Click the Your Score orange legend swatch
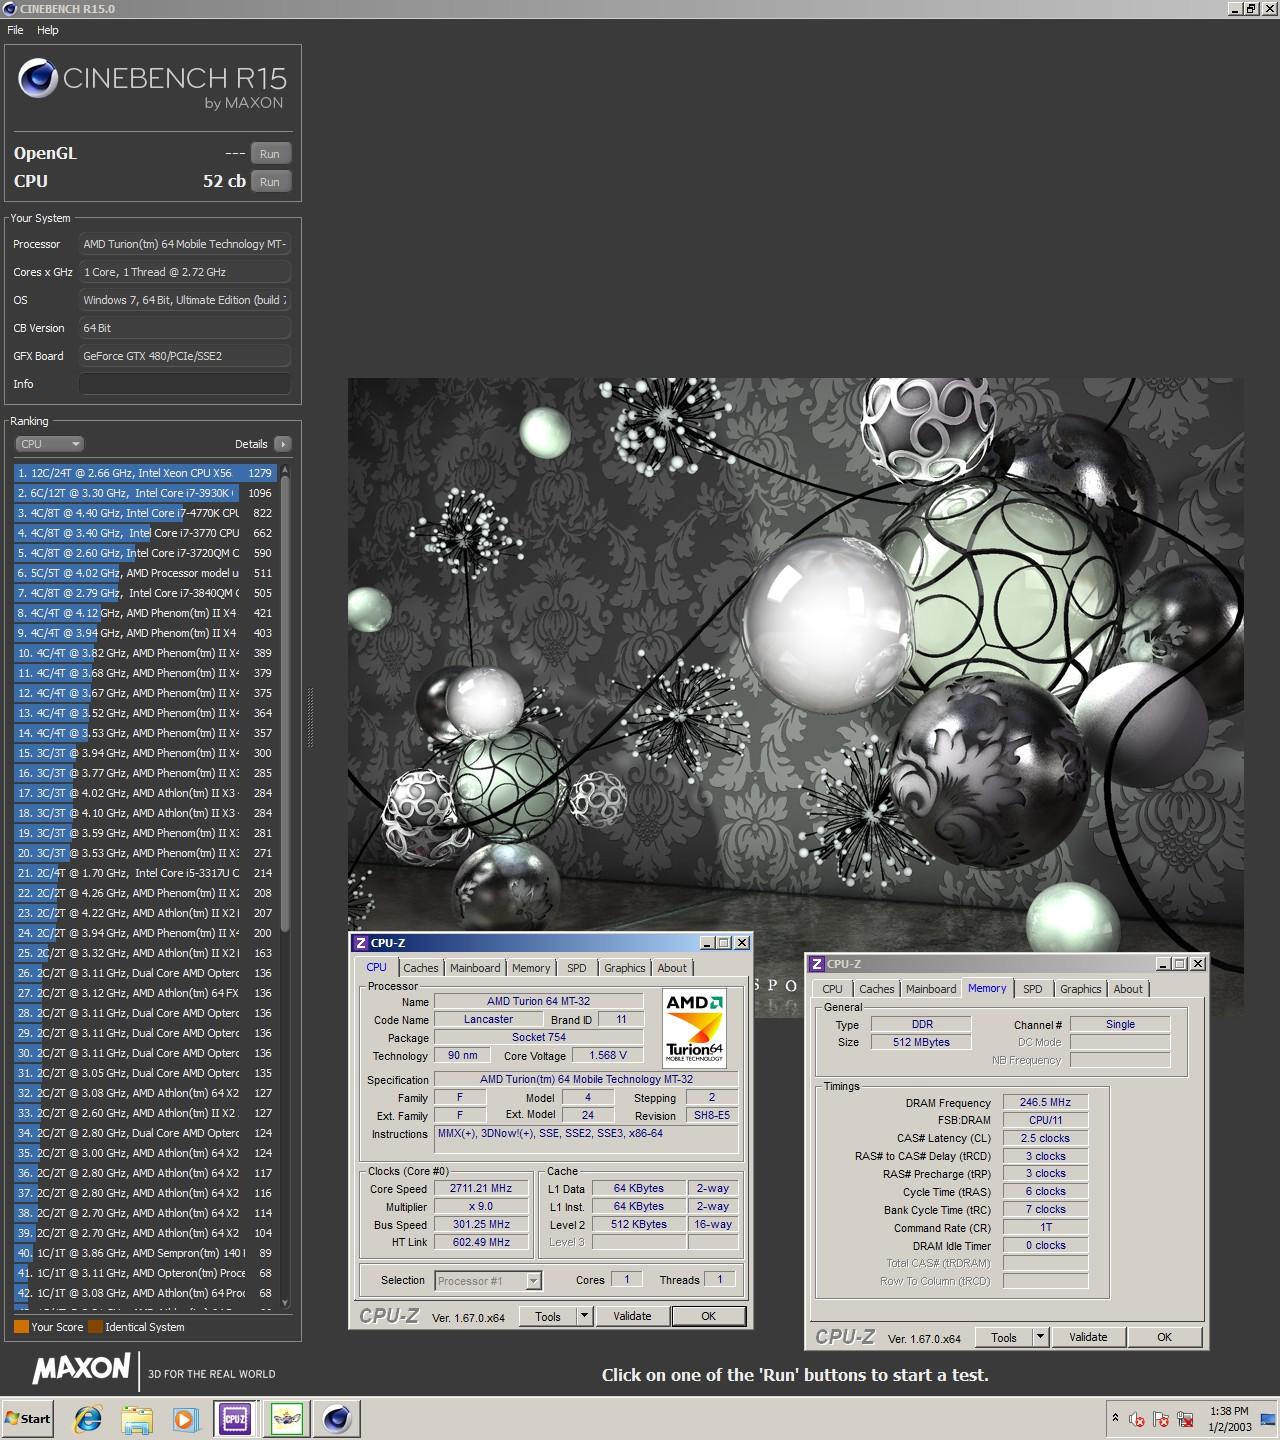The width and height of the screenshot is (1280, 1440). 21,1327
